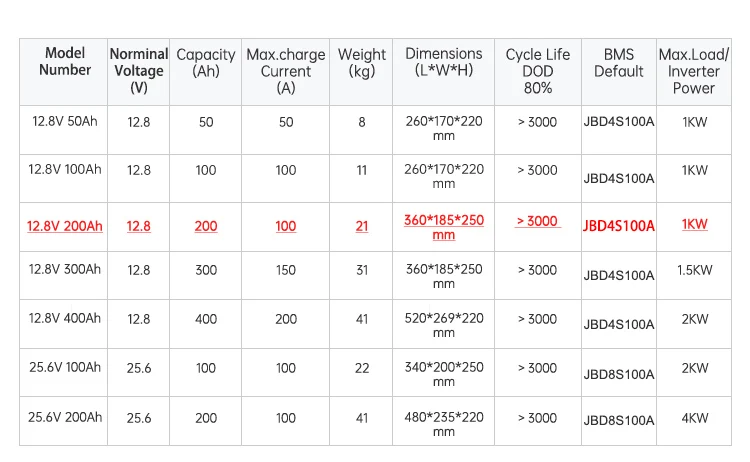Click the Max.Load/Inverter Power header
Image resolution: width=750 pixels, height=462 pixels.
(x=694, y=71)
